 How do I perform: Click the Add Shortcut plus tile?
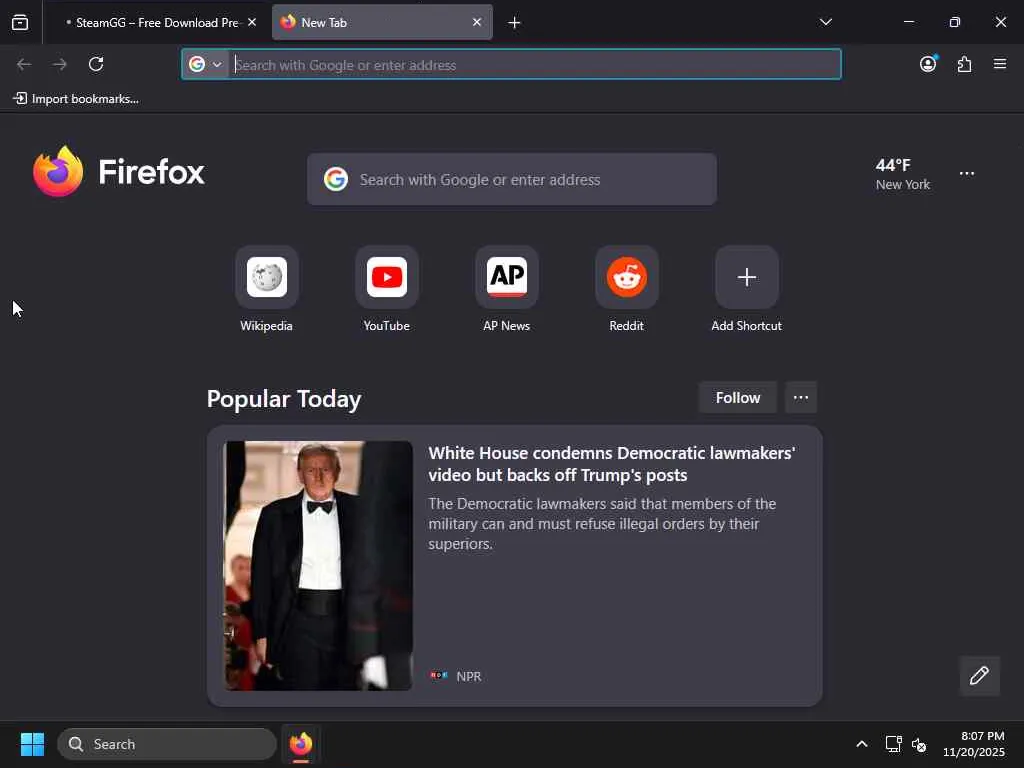(746, 277)
